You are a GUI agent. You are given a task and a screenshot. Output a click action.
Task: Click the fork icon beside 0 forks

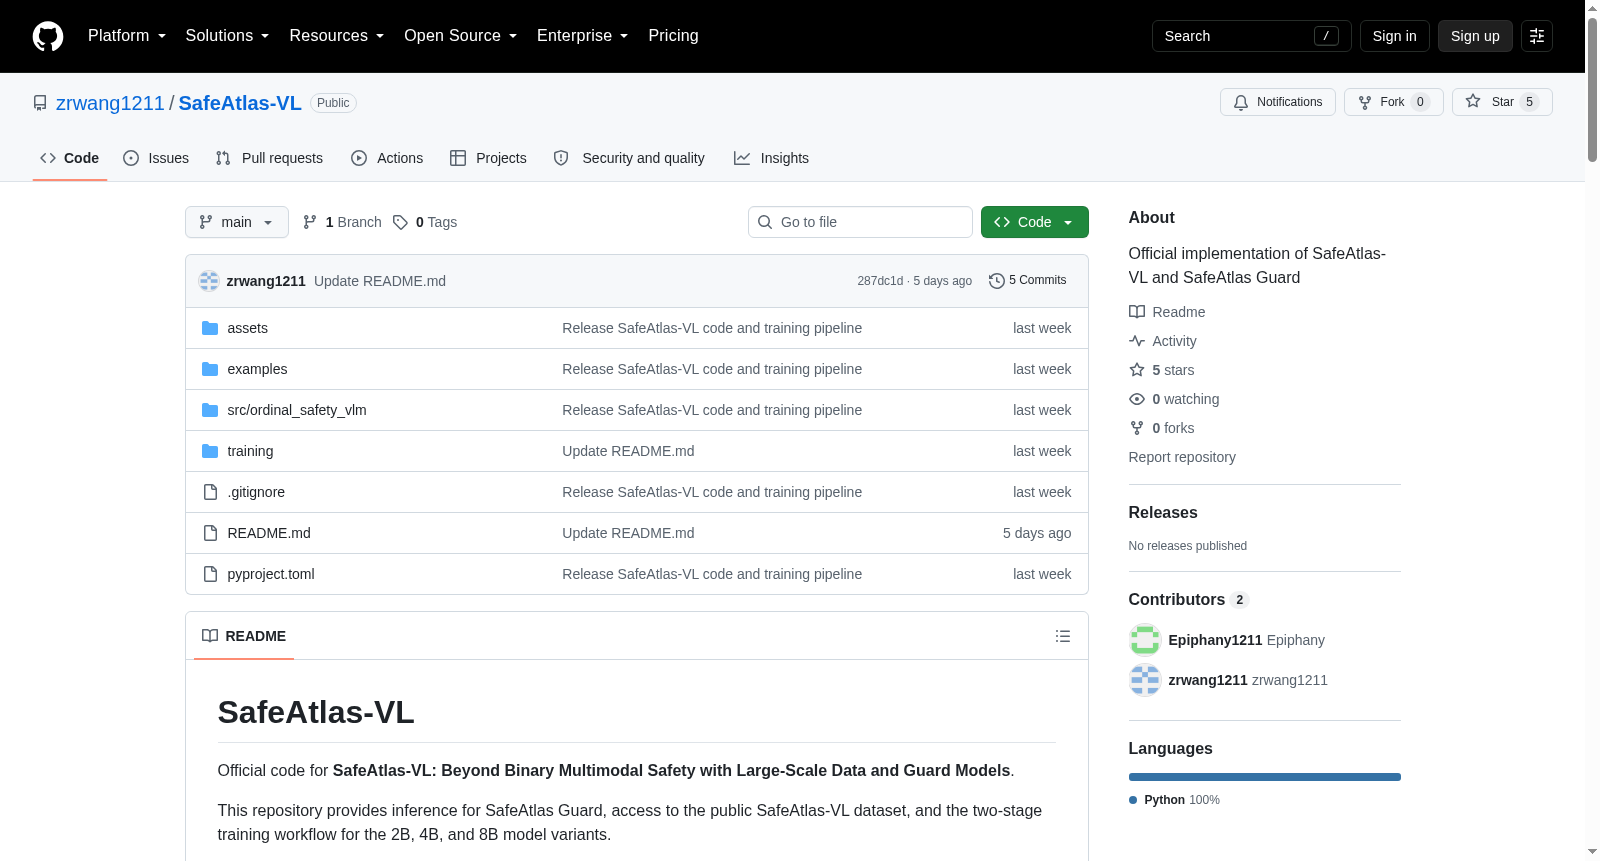1137,428
